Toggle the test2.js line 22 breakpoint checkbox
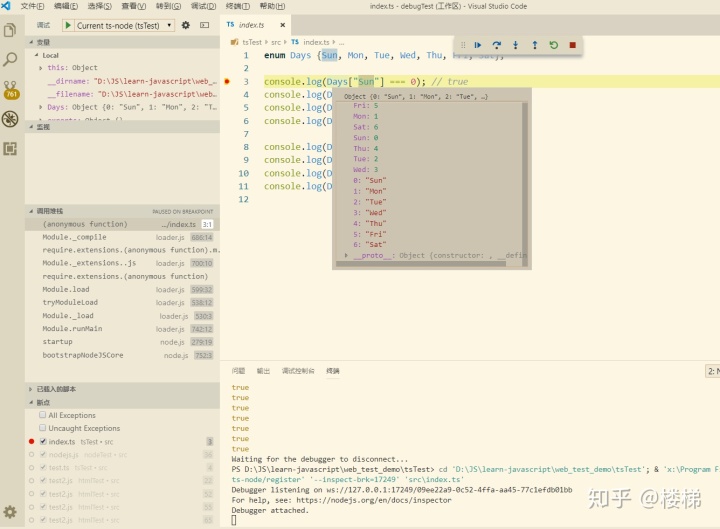The width and height of the screenshot is (720, 529). point(43,481)
